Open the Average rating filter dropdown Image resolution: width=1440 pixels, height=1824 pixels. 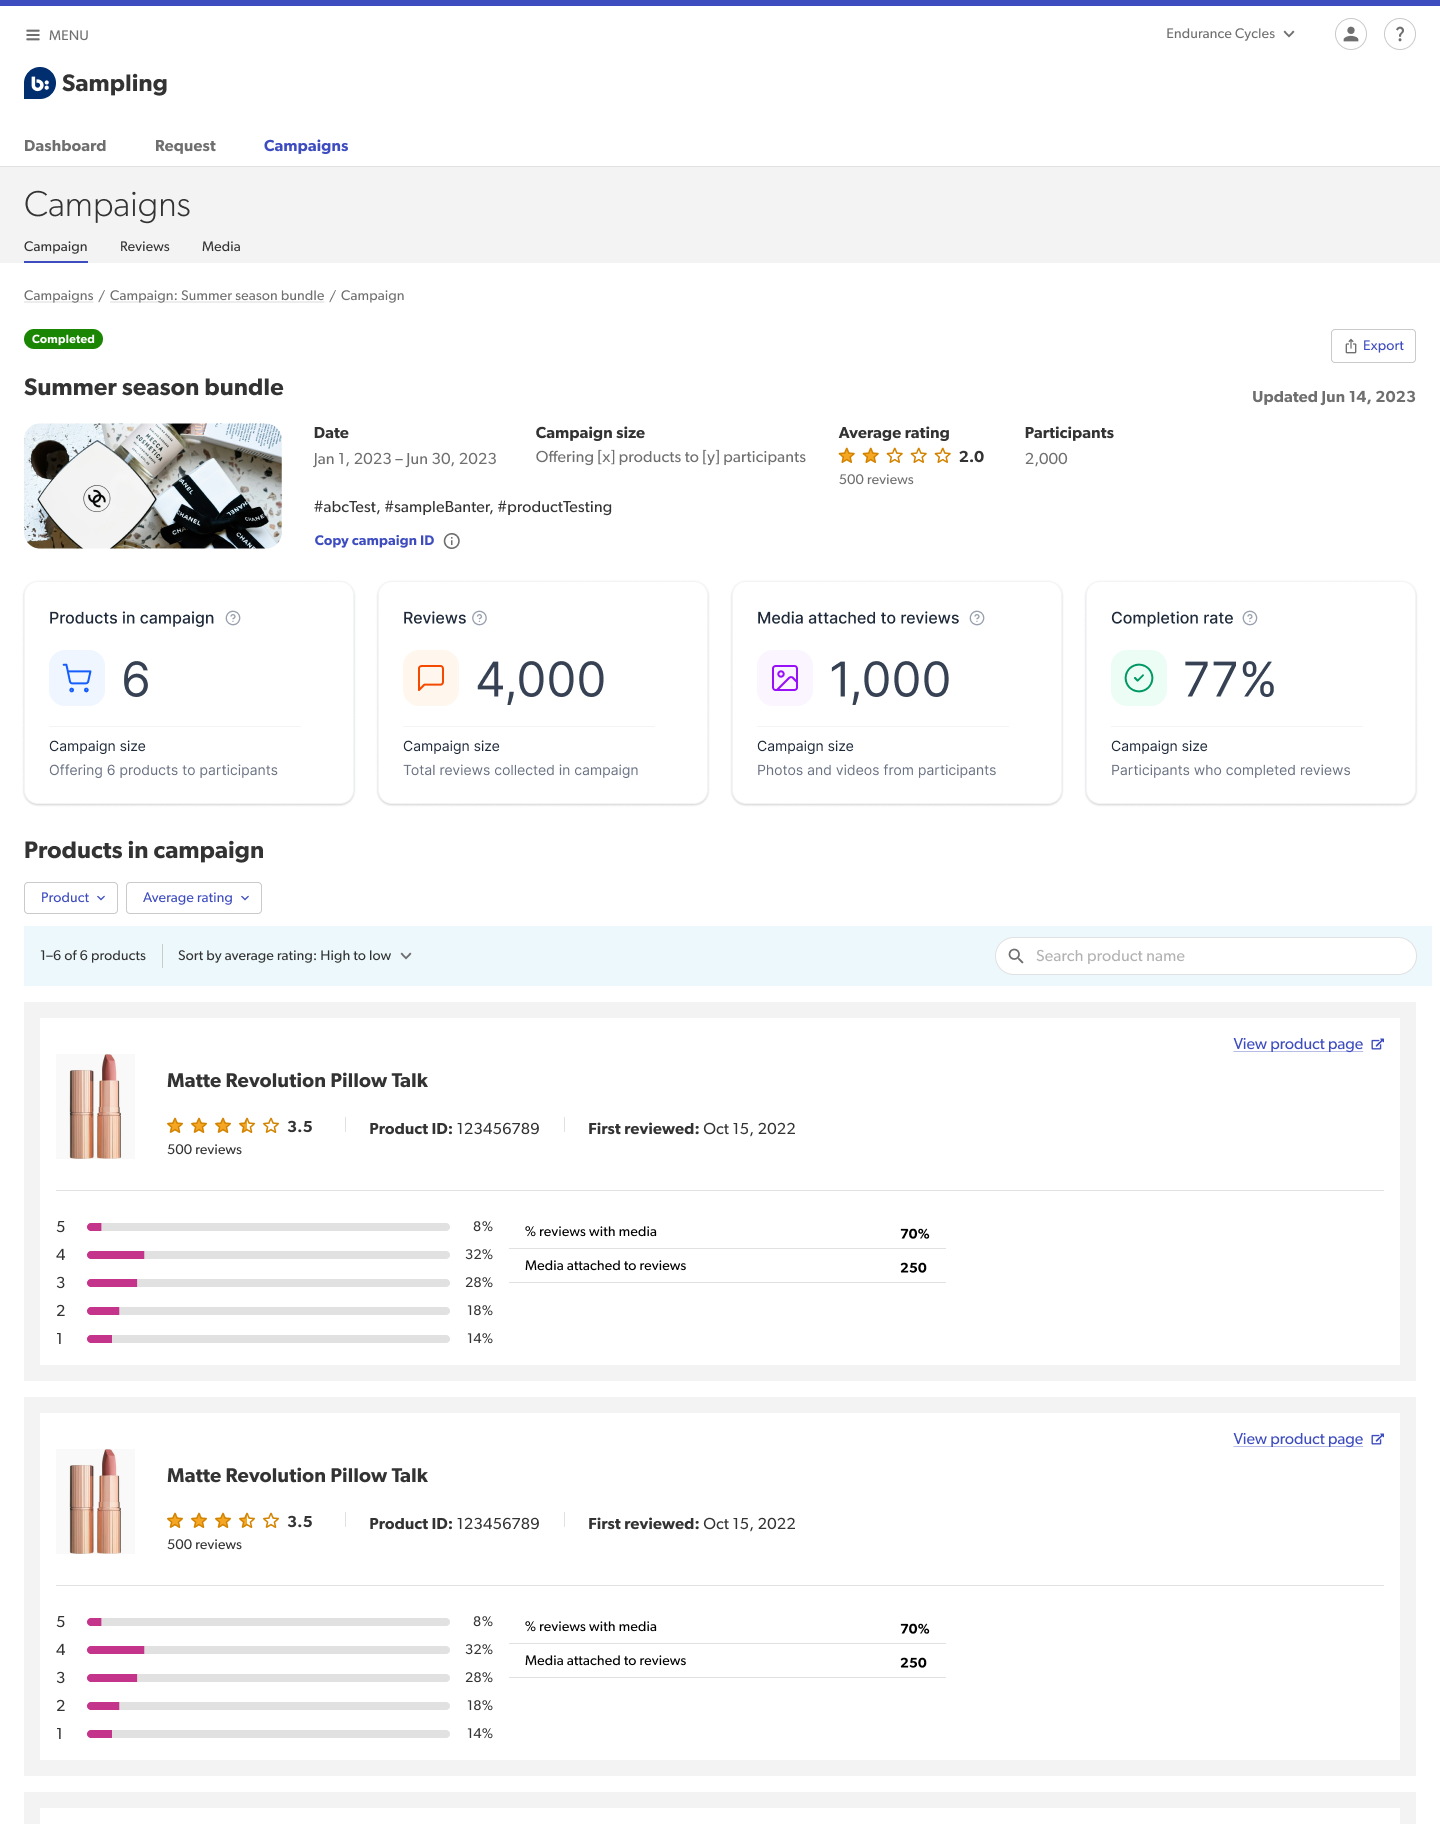click(194, 898)
